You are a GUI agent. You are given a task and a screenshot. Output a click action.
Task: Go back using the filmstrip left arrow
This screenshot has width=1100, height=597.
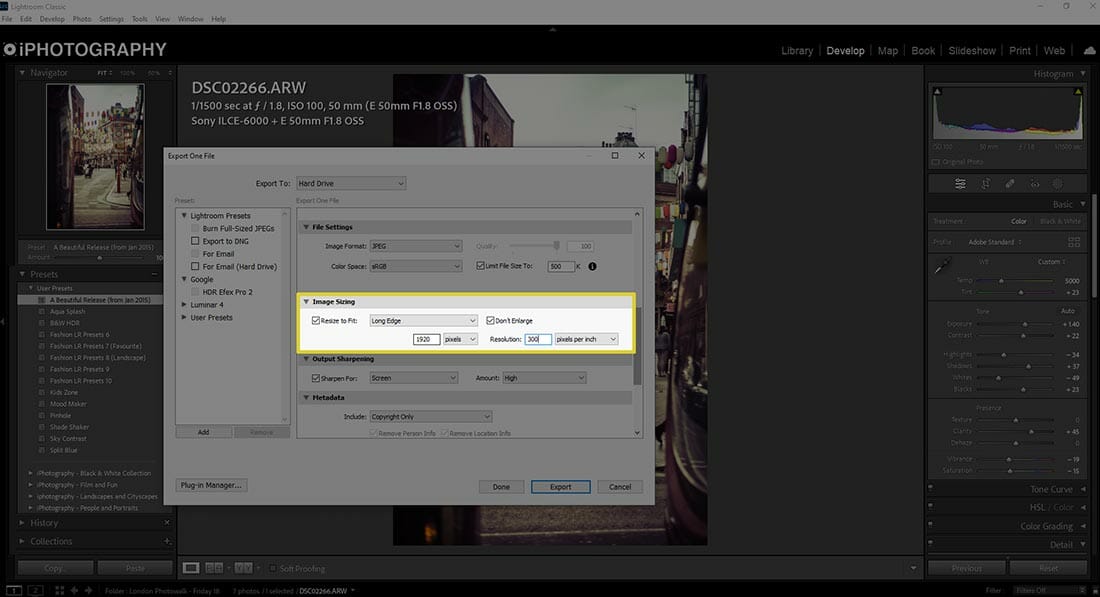pos(74,591)
